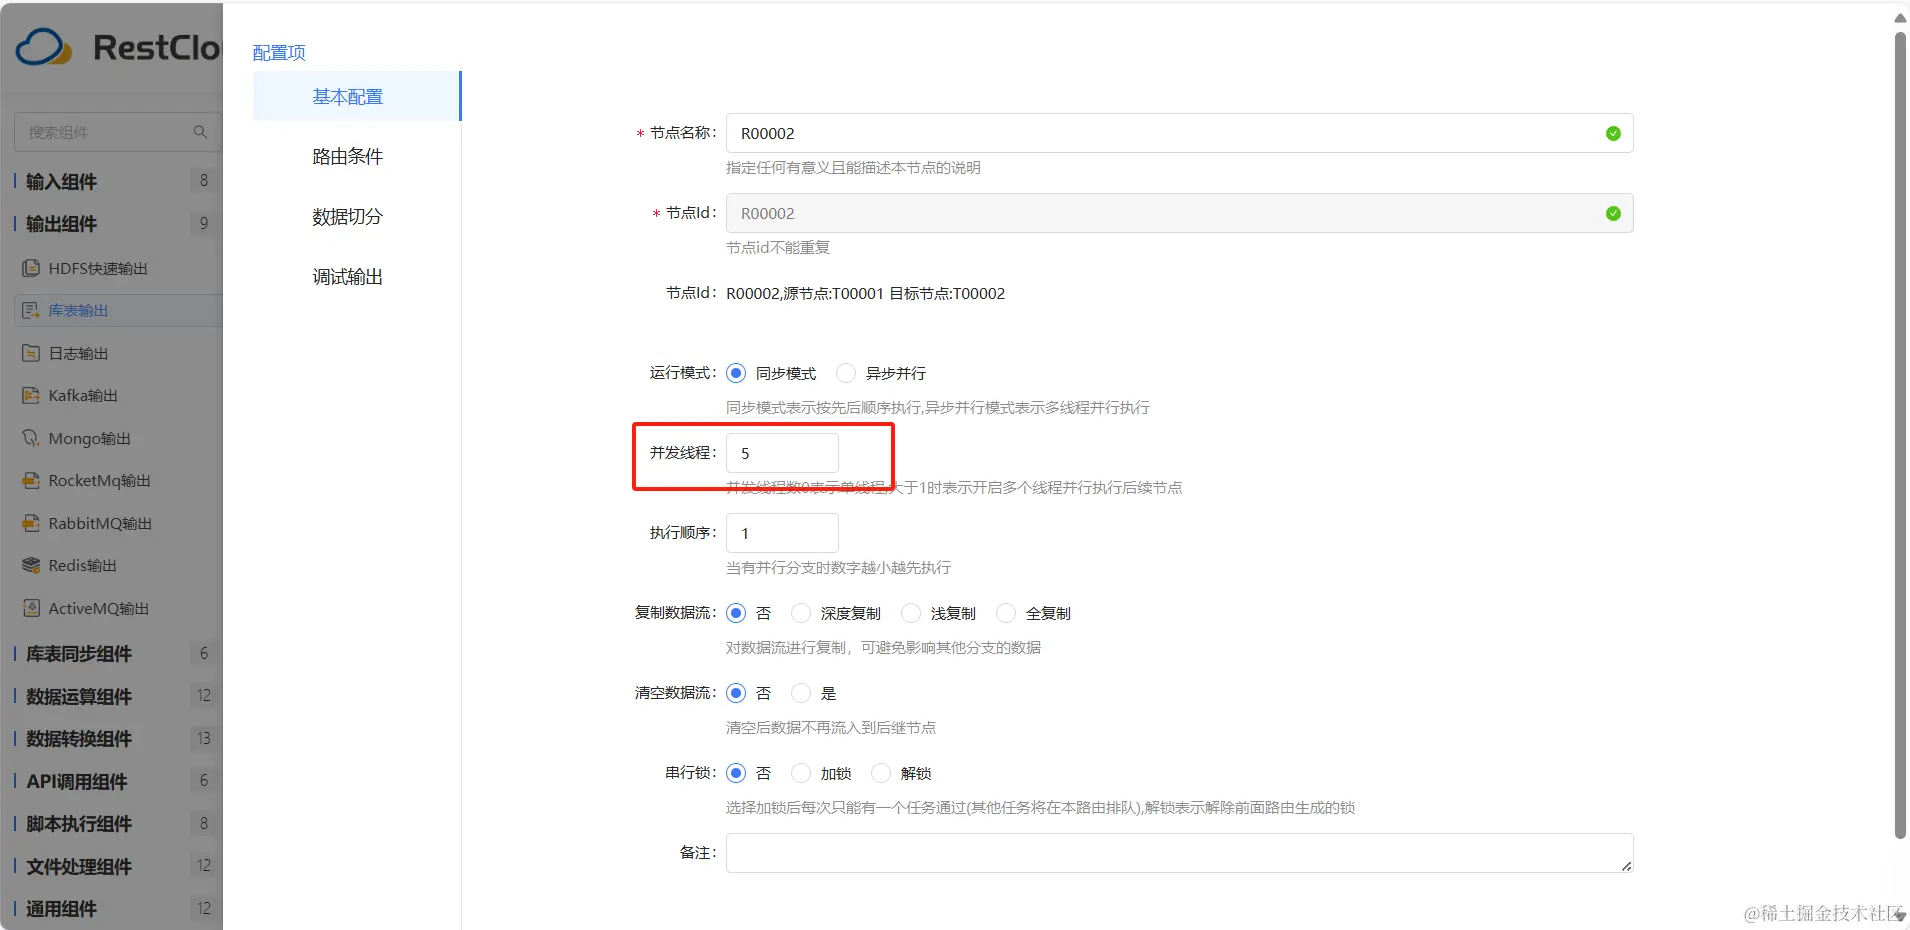Click the 搜索组件 search box
The image size is (1910, 930).
coord(117,132)
